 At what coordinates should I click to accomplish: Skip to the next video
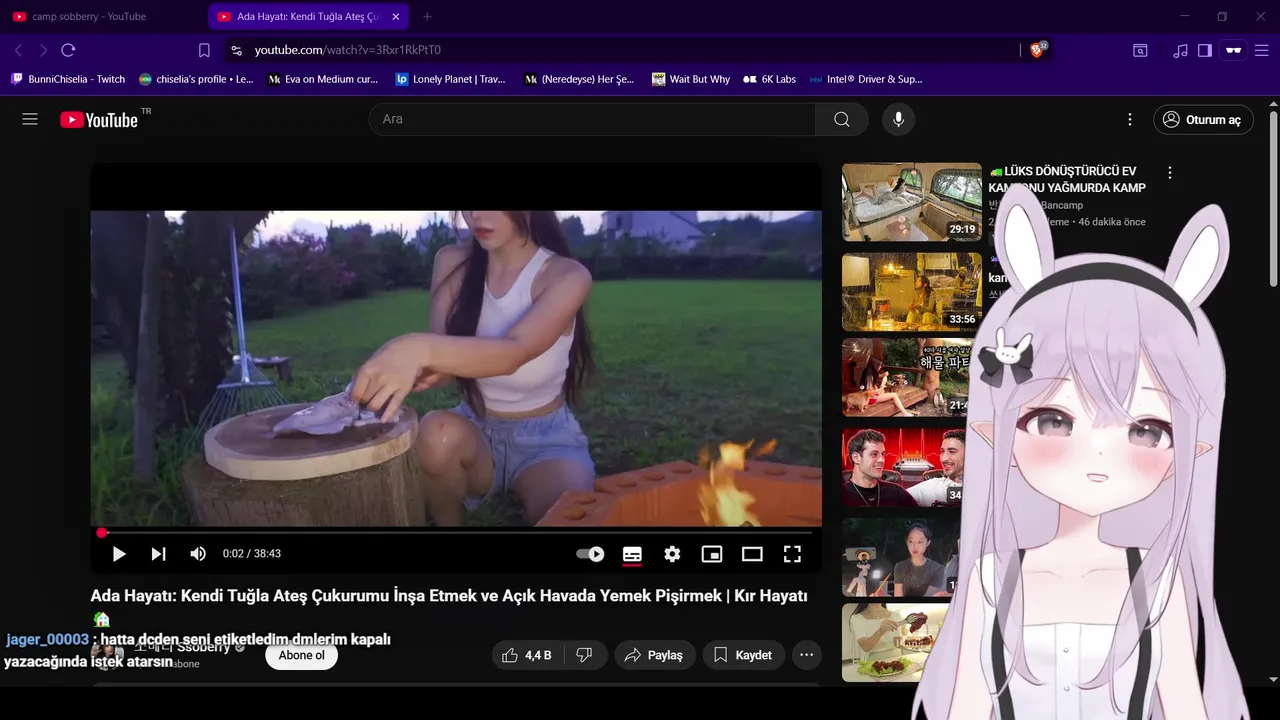point(158,553)
